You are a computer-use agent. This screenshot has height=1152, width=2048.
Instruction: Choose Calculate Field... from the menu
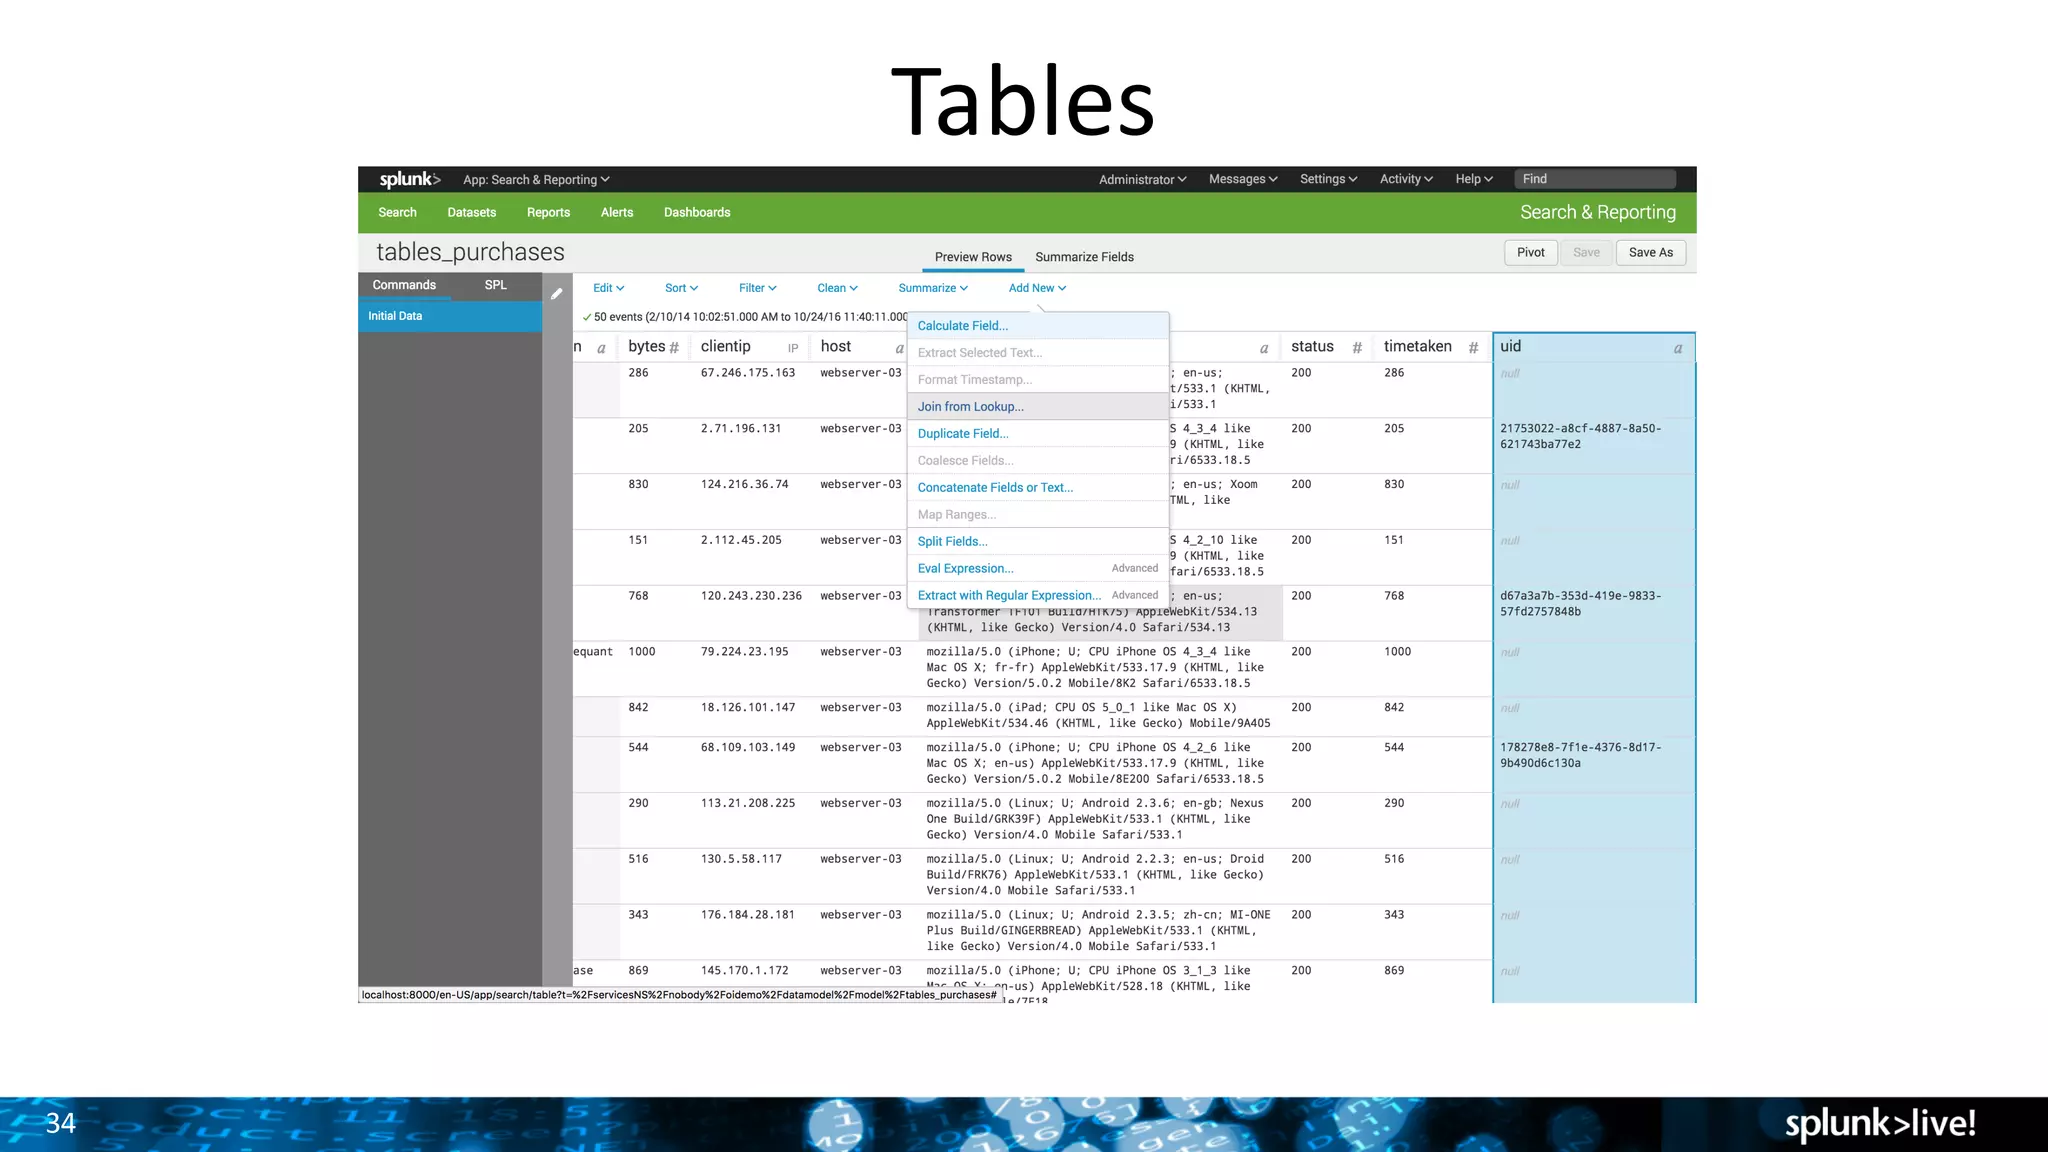(1038, 326)
